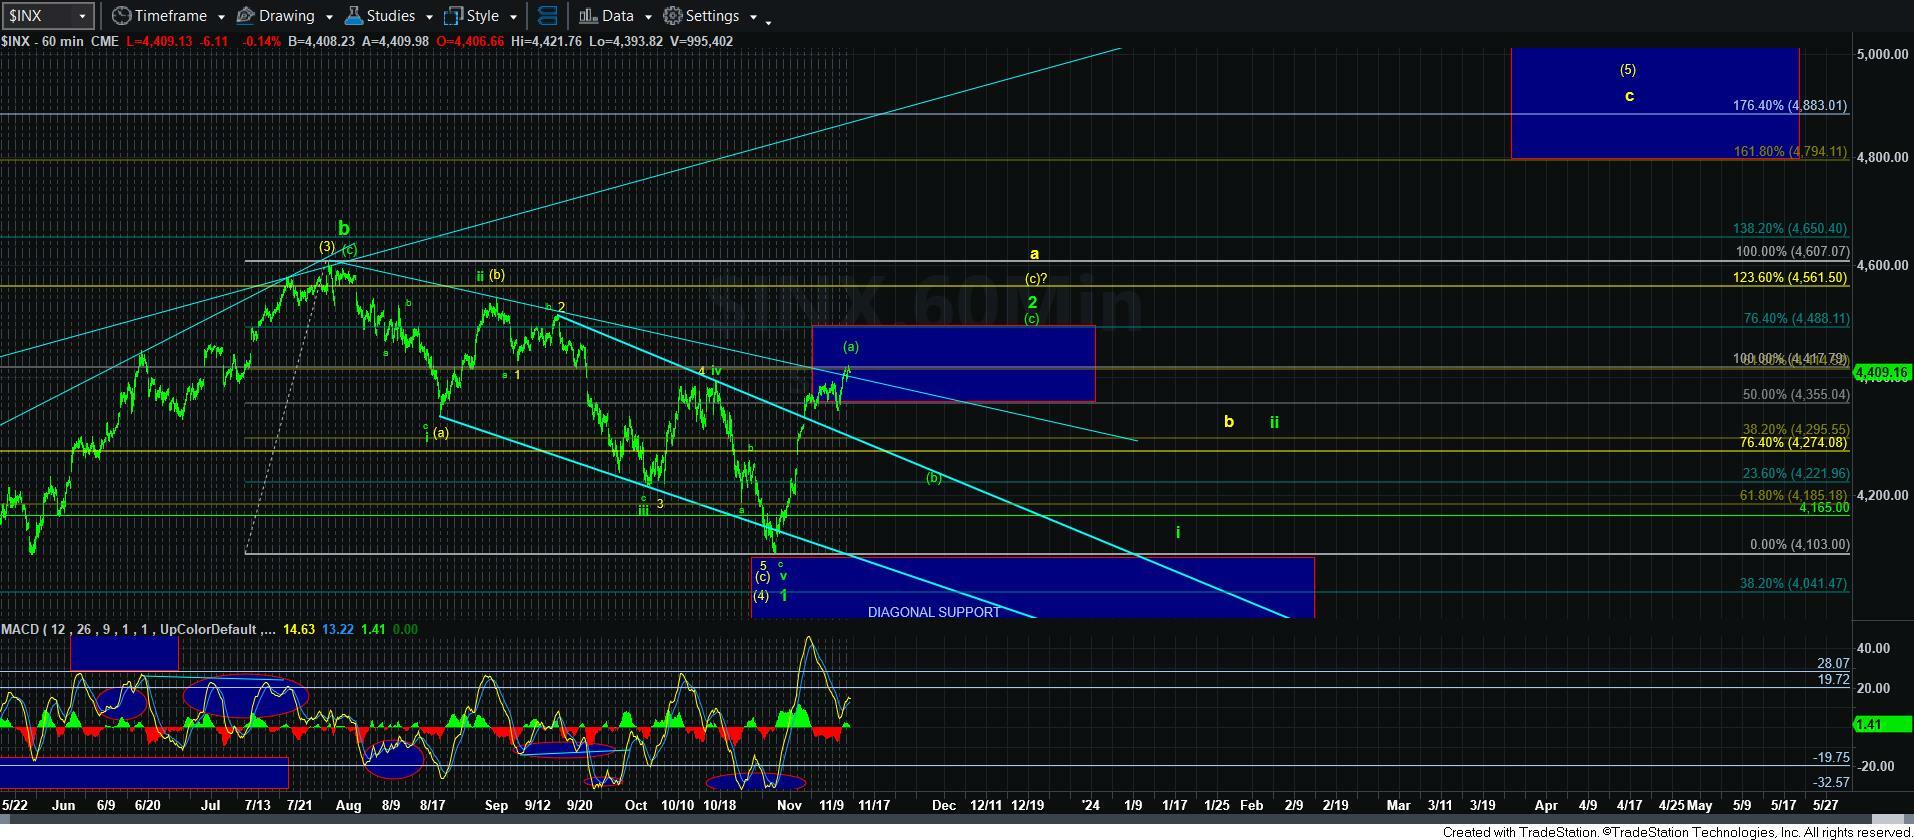Viewport: 1914px width, 840px height.
Task: Click the green MACD value tag 1.41
Action: (x=1870, y=724)
